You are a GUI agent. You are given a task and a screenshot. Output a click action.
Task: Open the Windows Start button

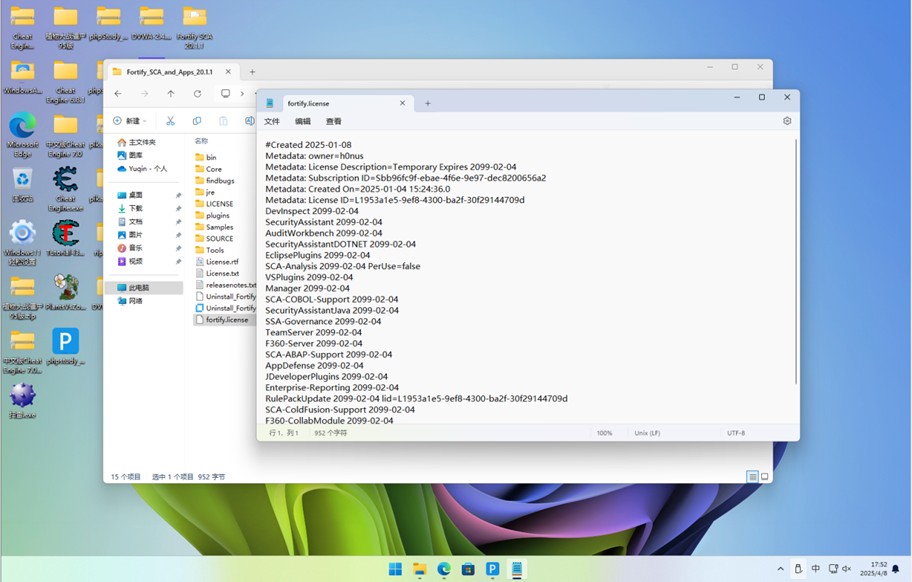pyautogui.click(x=395, y=569)
